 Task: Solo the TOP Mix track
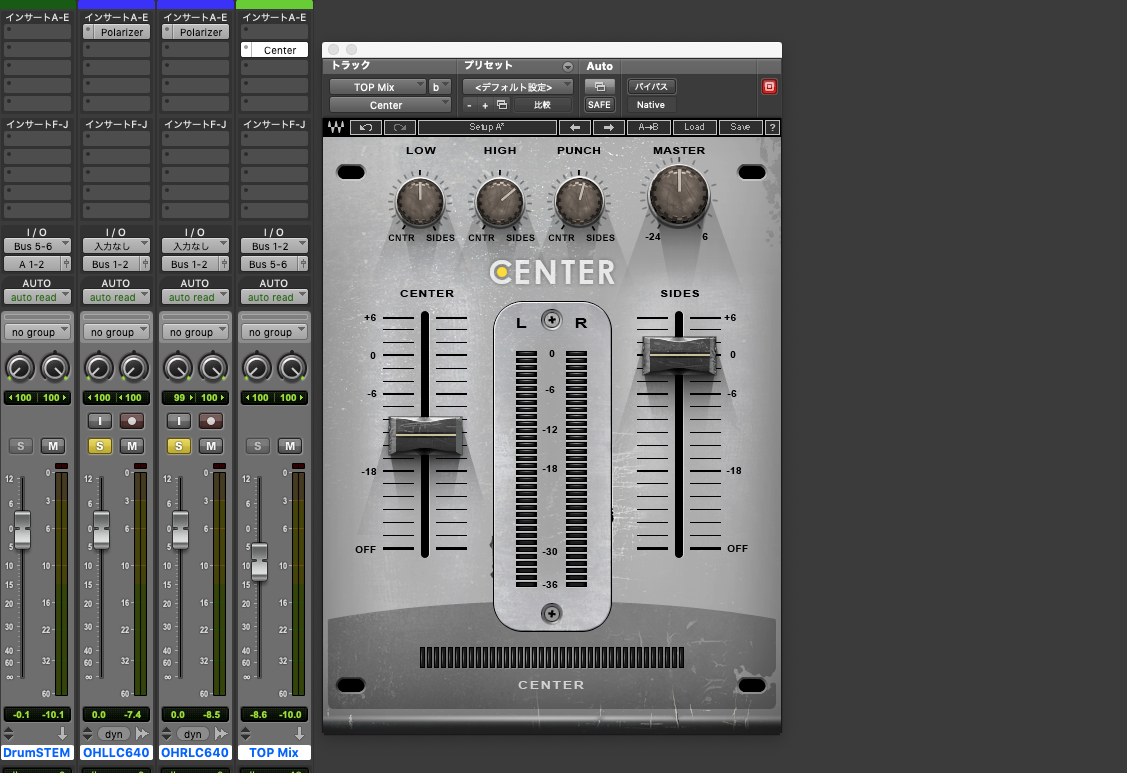258,446
